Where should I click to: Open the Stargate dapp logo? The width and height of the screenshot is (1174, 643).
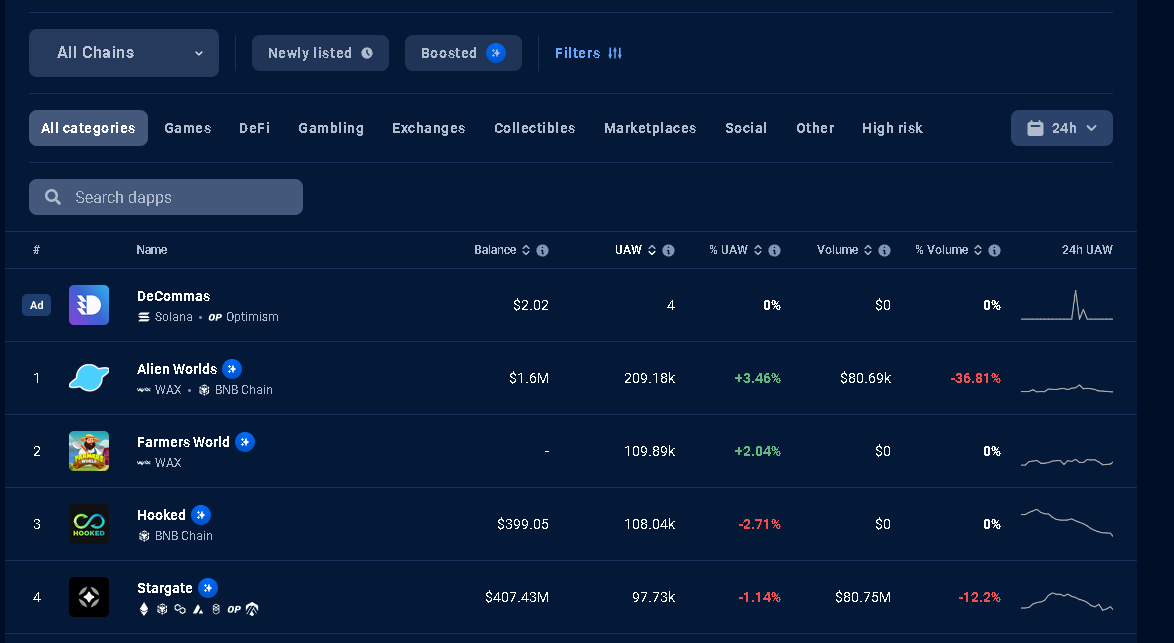pyautogui.click(x=89, y=597)
